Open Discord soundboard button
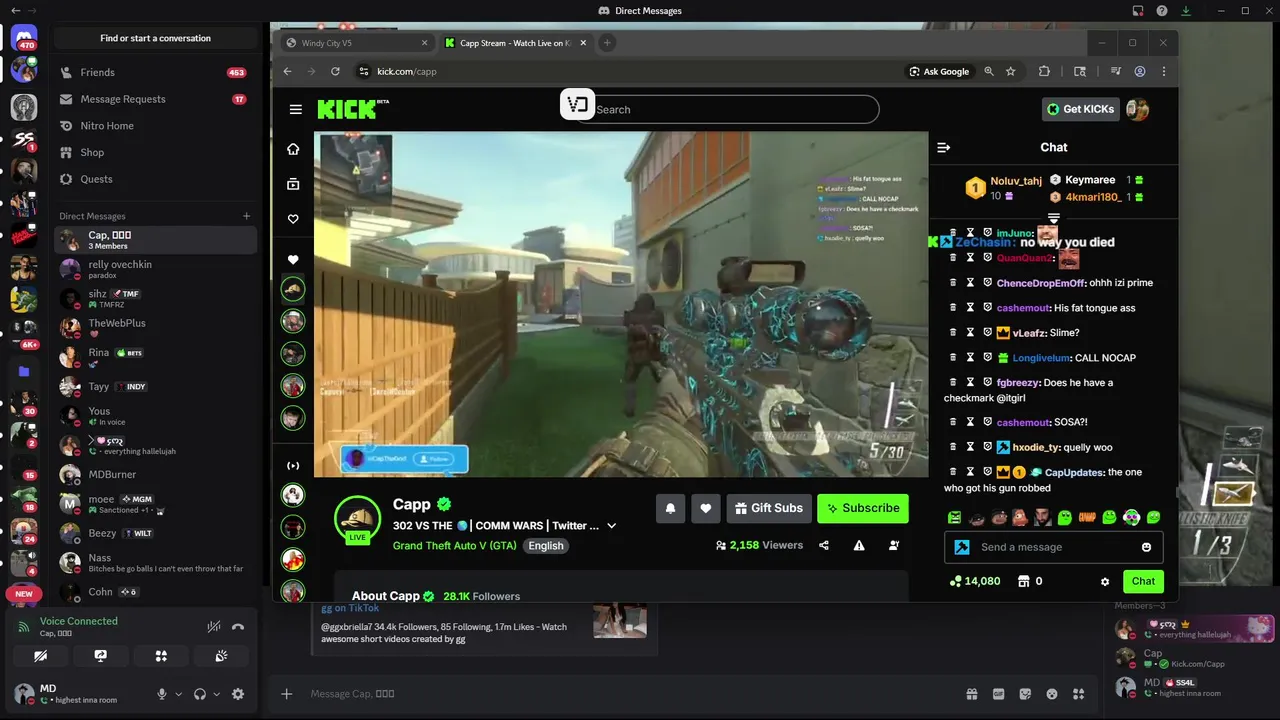 (222, 656)
